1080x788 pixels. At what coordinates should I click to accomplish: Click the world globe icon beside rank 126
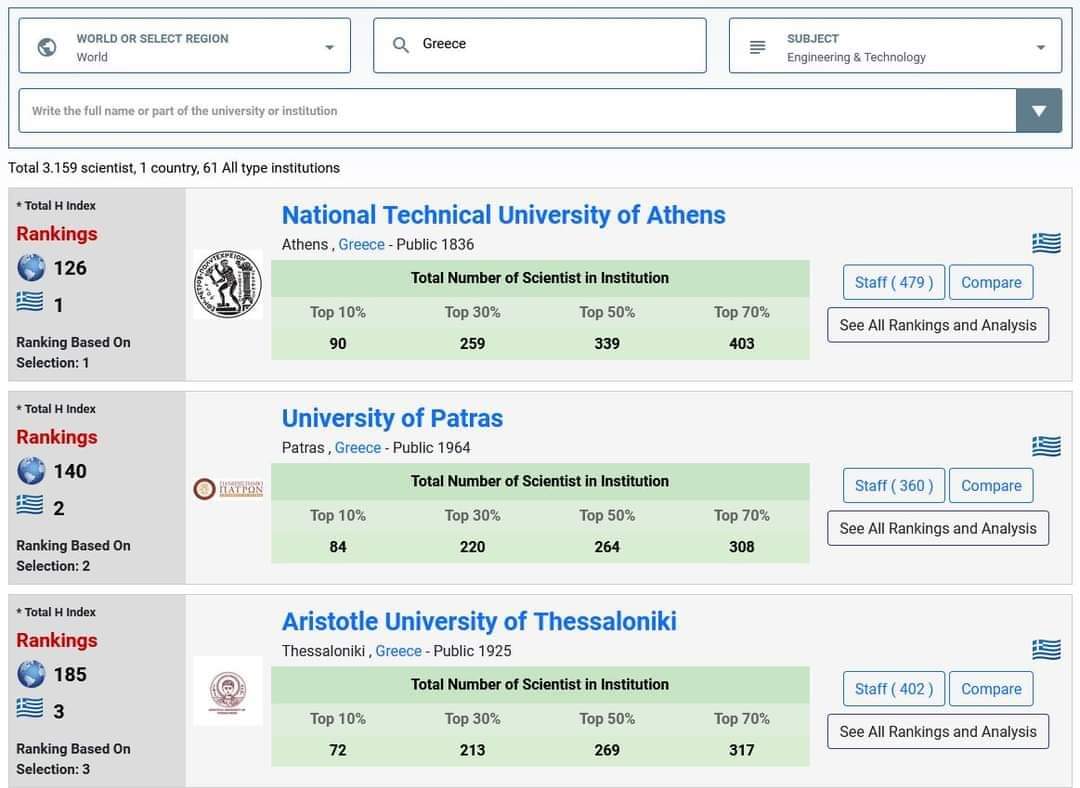(31, 267)
